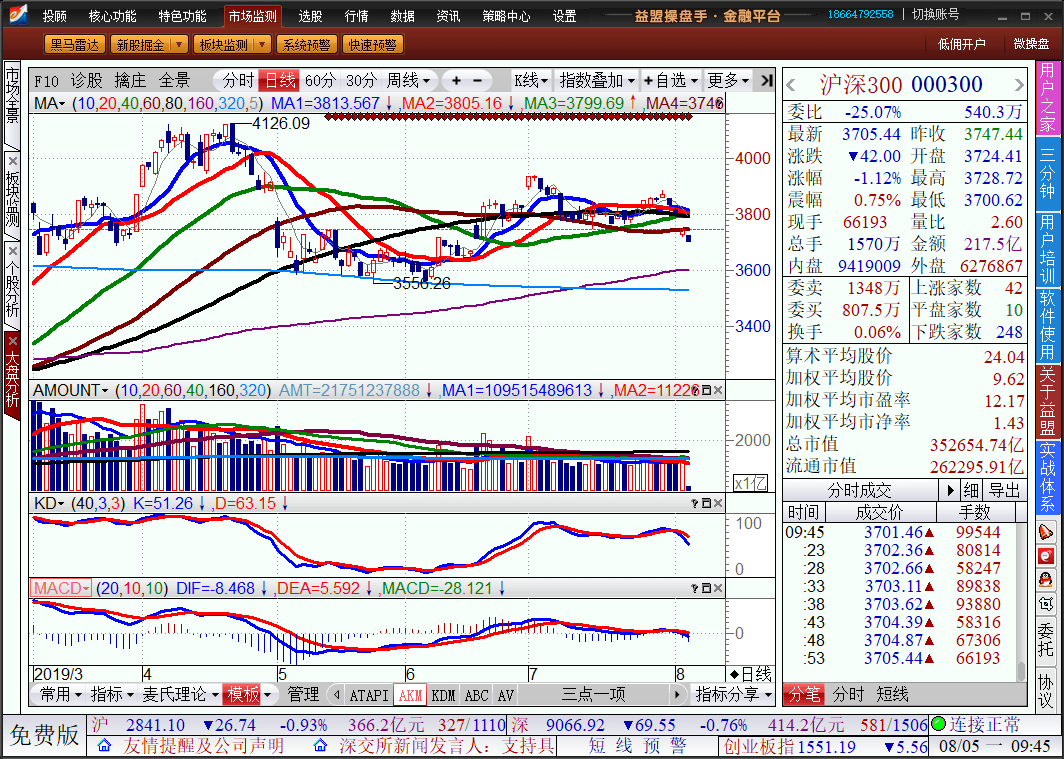Open the 大盘分析 left sidebar tab

(12, 378)
